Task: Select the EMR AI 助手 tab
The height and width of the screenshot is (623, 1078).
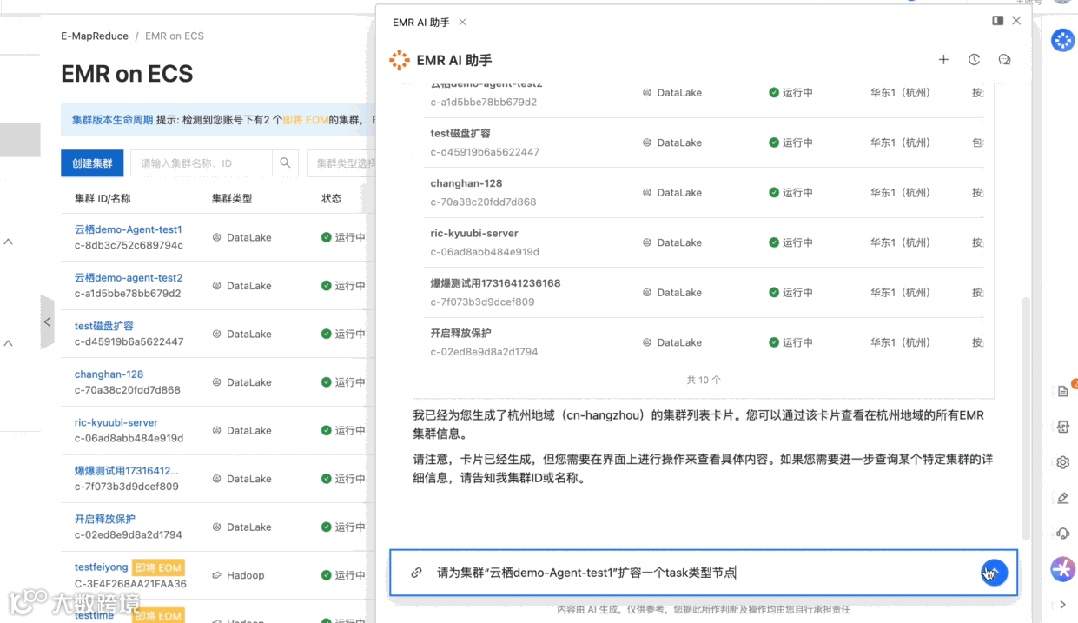Action: click(x=421, y=22)
